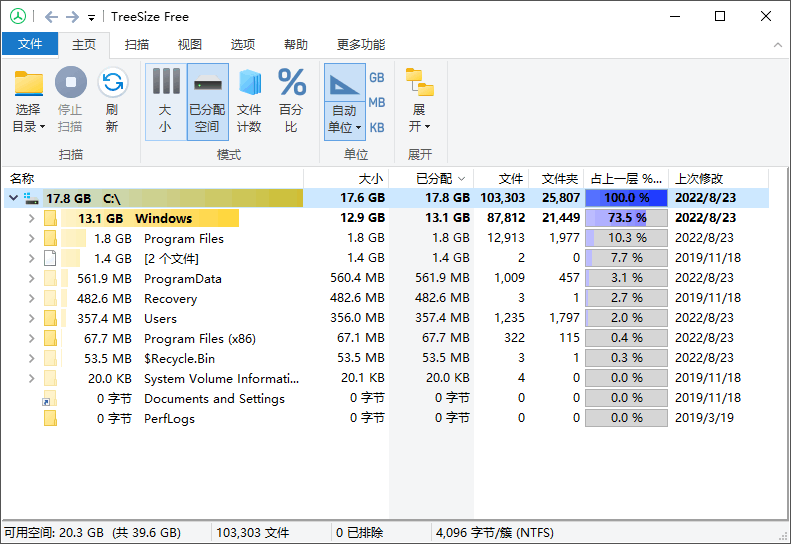Toggle 百分比 percent mode
This screenshot has height=544, width=791.
292,101
